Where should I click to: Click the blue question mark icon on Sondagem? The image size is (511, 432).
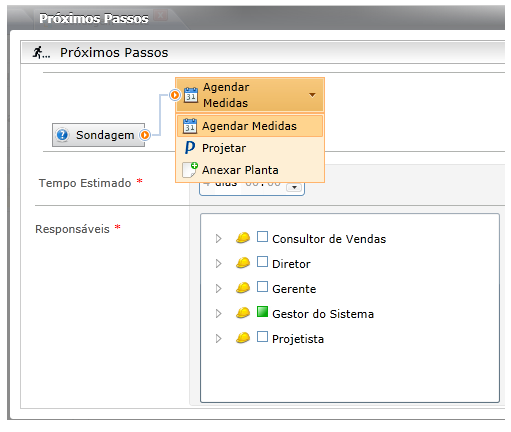(x=62, y=135)
